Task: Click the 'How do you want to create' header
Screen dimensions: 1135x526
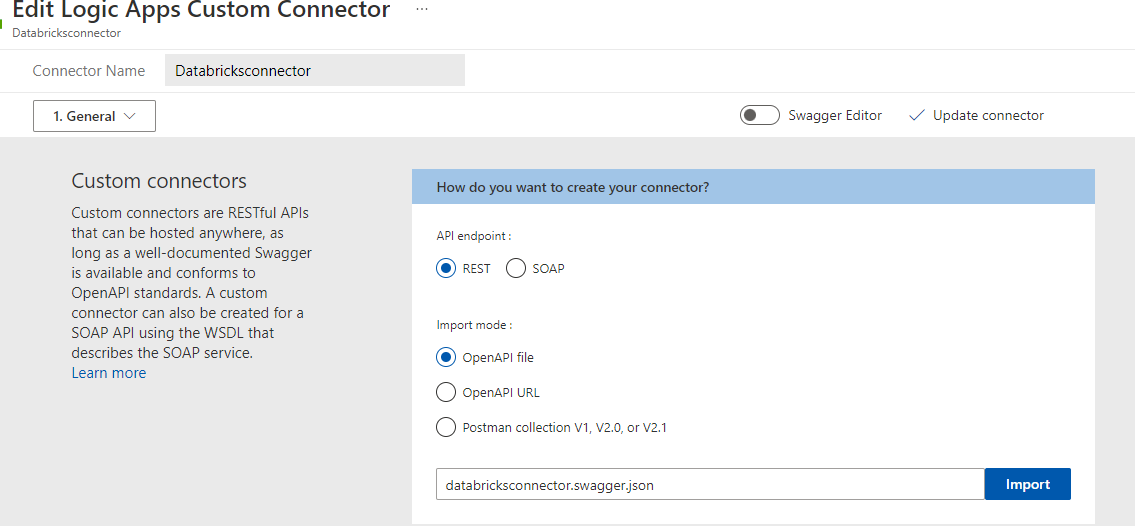Action: tap(573, 187)
